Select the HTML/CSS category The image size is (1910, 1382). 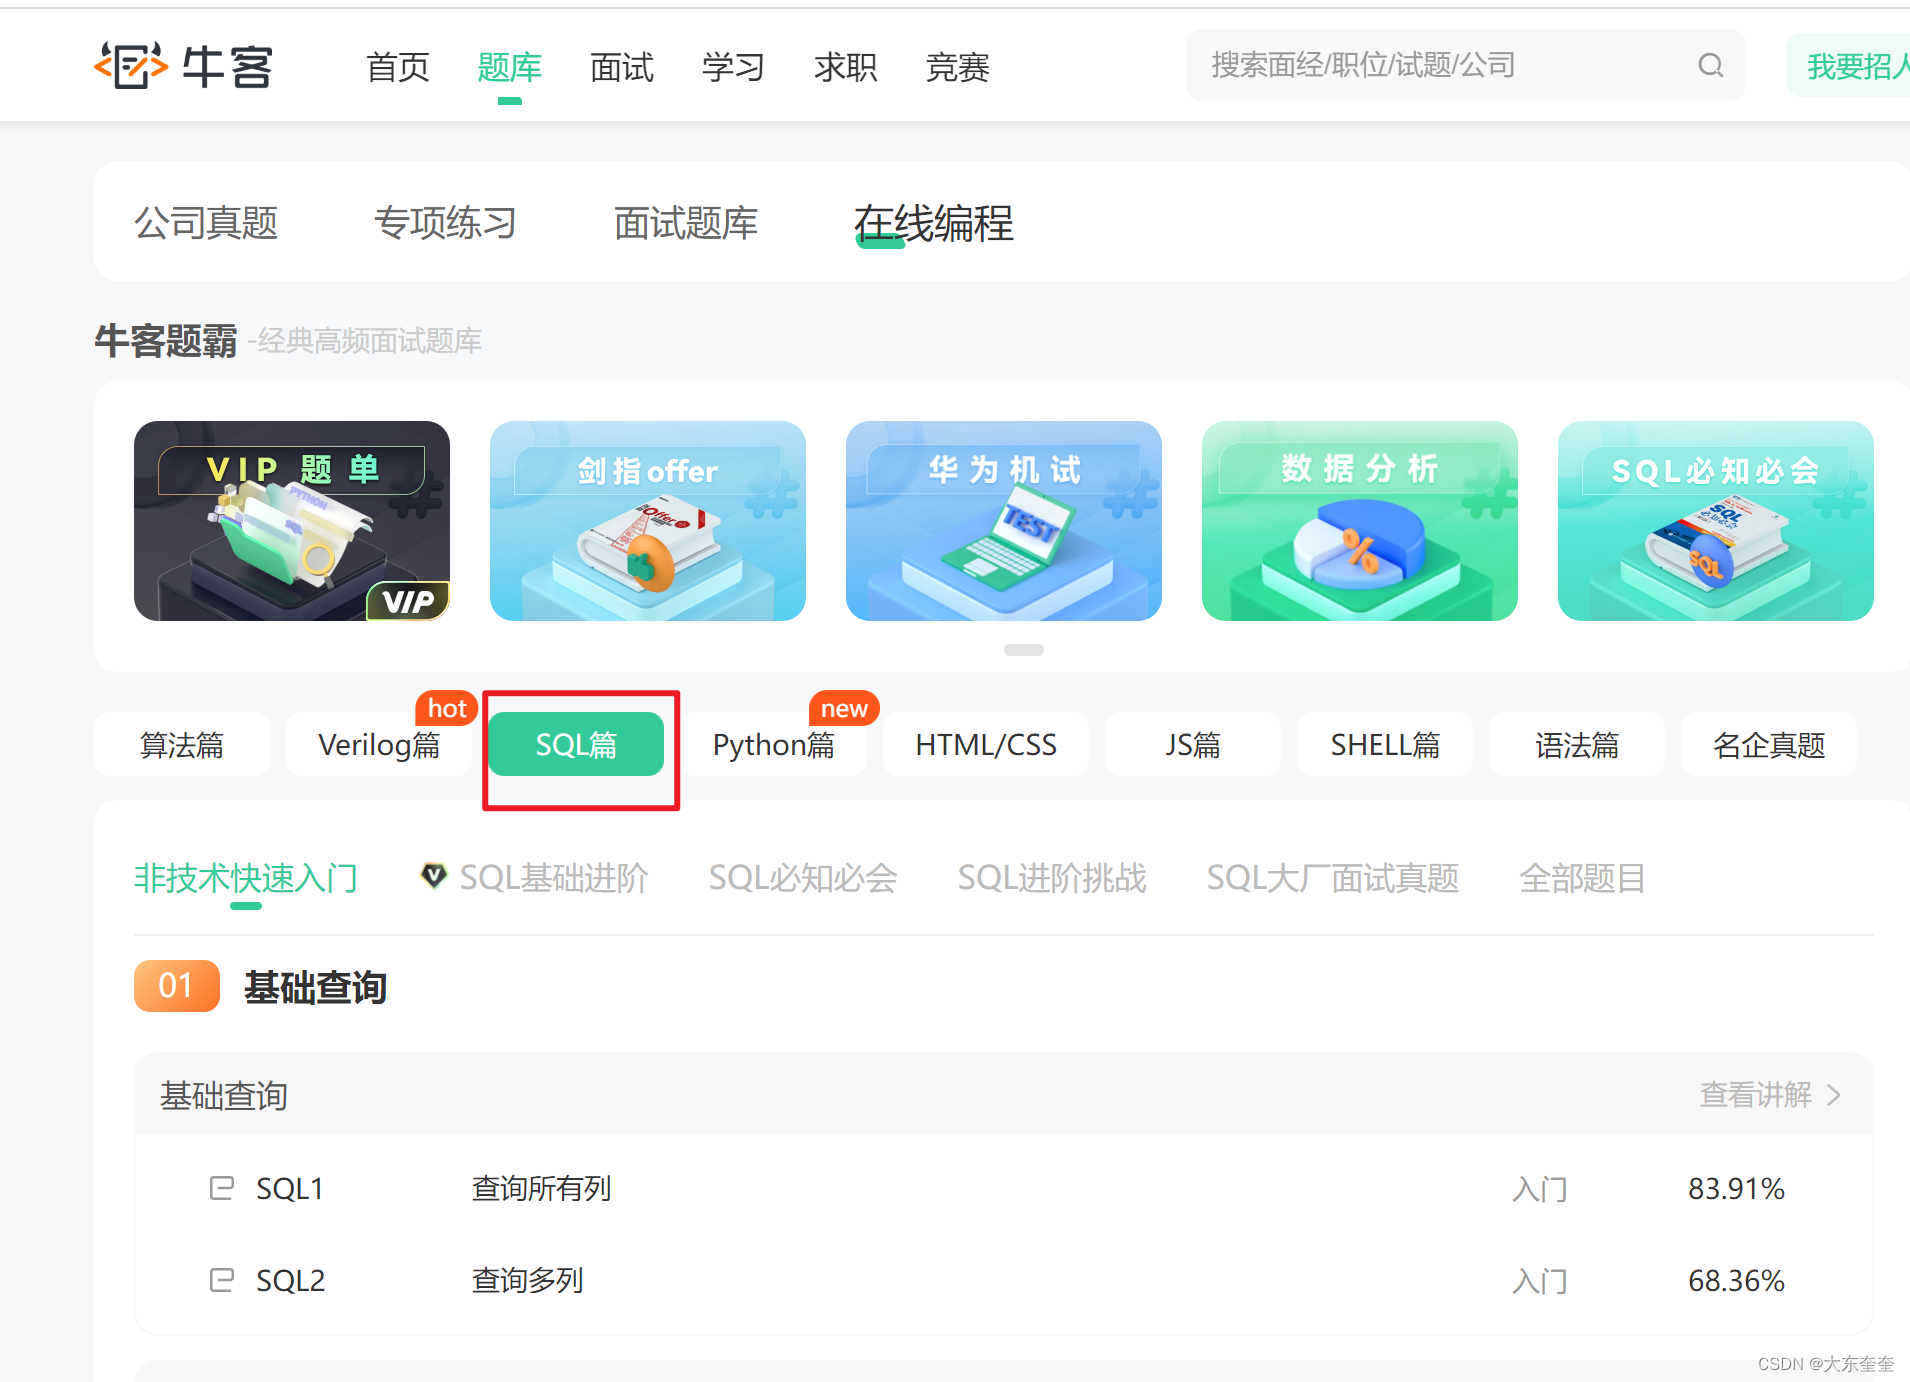click(986, 744)
